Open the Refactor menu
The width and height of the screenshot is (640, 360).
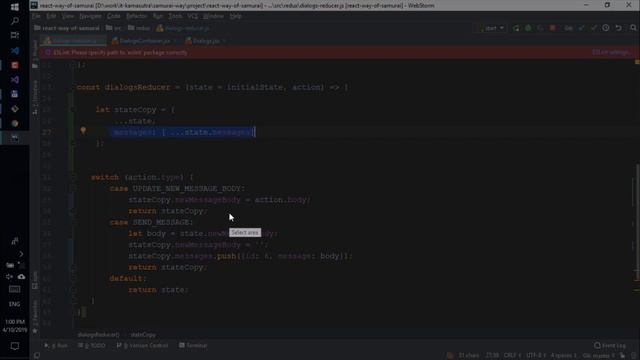click(136, 16)
